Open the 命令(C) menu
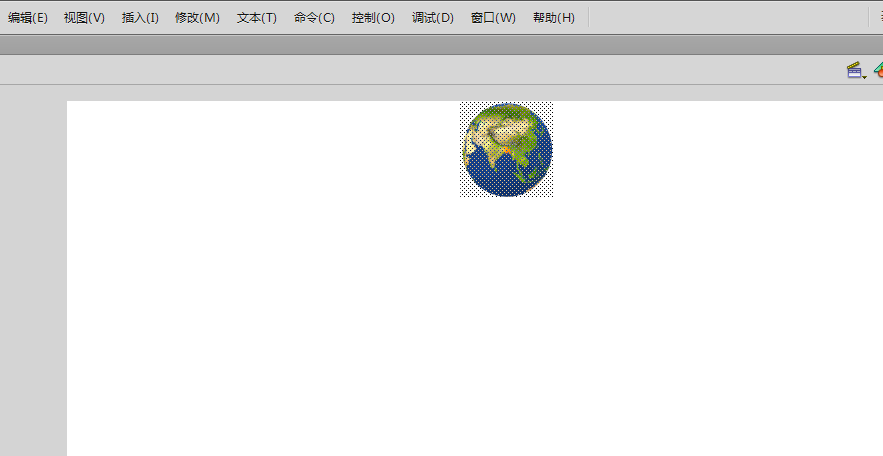The height and width of the screenshot is (456, 883). 314,18
